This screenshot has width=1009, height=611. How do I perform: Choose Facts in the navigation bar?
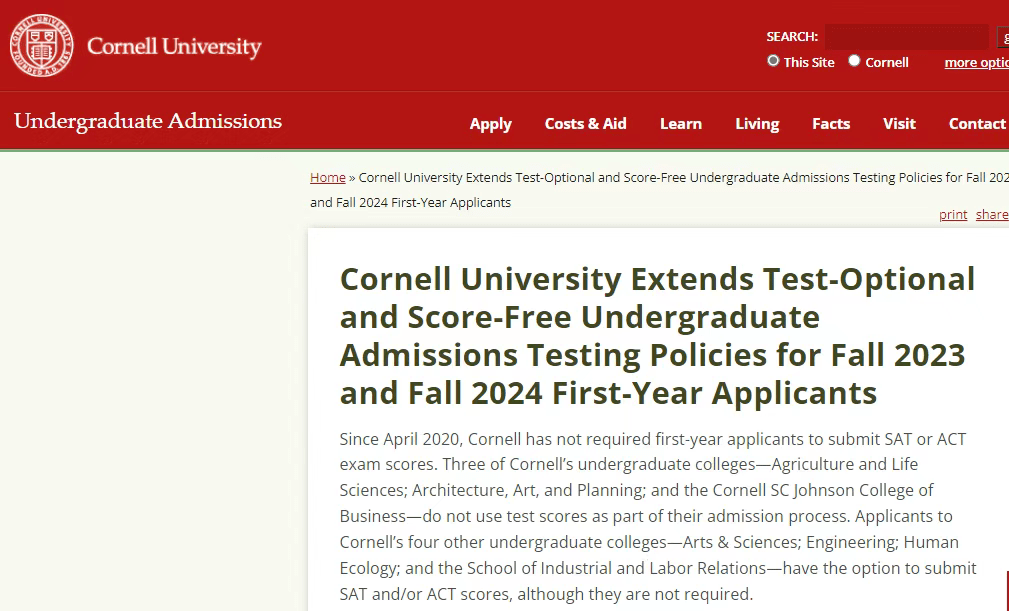[x=830, y=124]
